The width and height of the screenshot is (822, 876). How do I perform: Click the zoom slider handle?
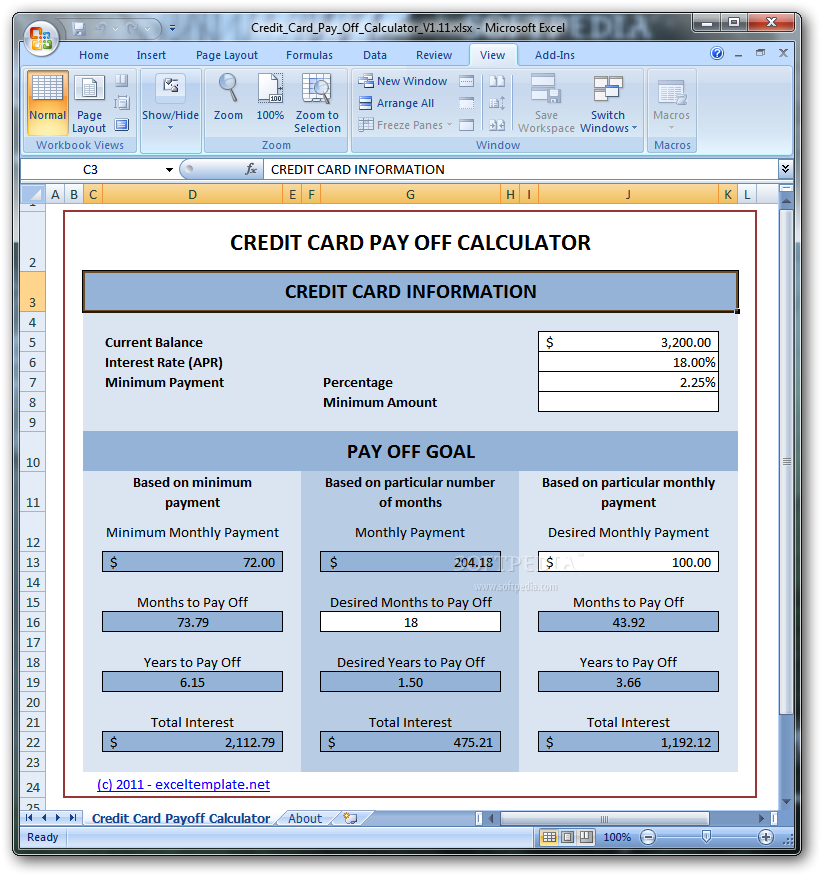click(706, 836)
